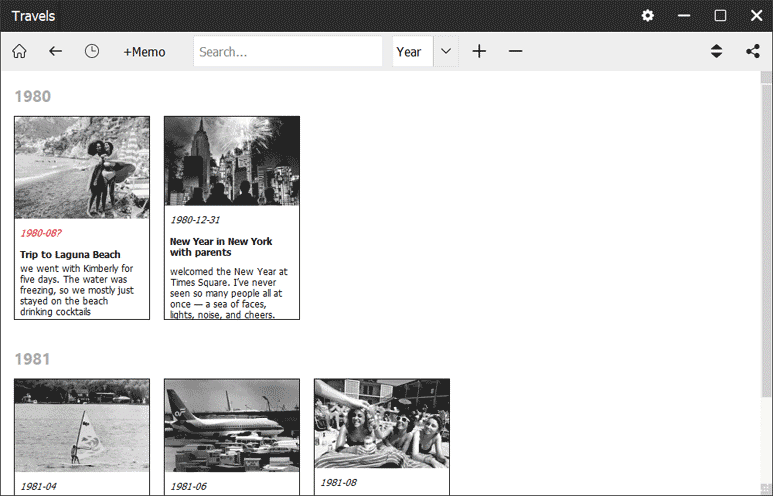Expand the Year grouping dropdown arrow
773x496 pixels.
click(446, 51)
